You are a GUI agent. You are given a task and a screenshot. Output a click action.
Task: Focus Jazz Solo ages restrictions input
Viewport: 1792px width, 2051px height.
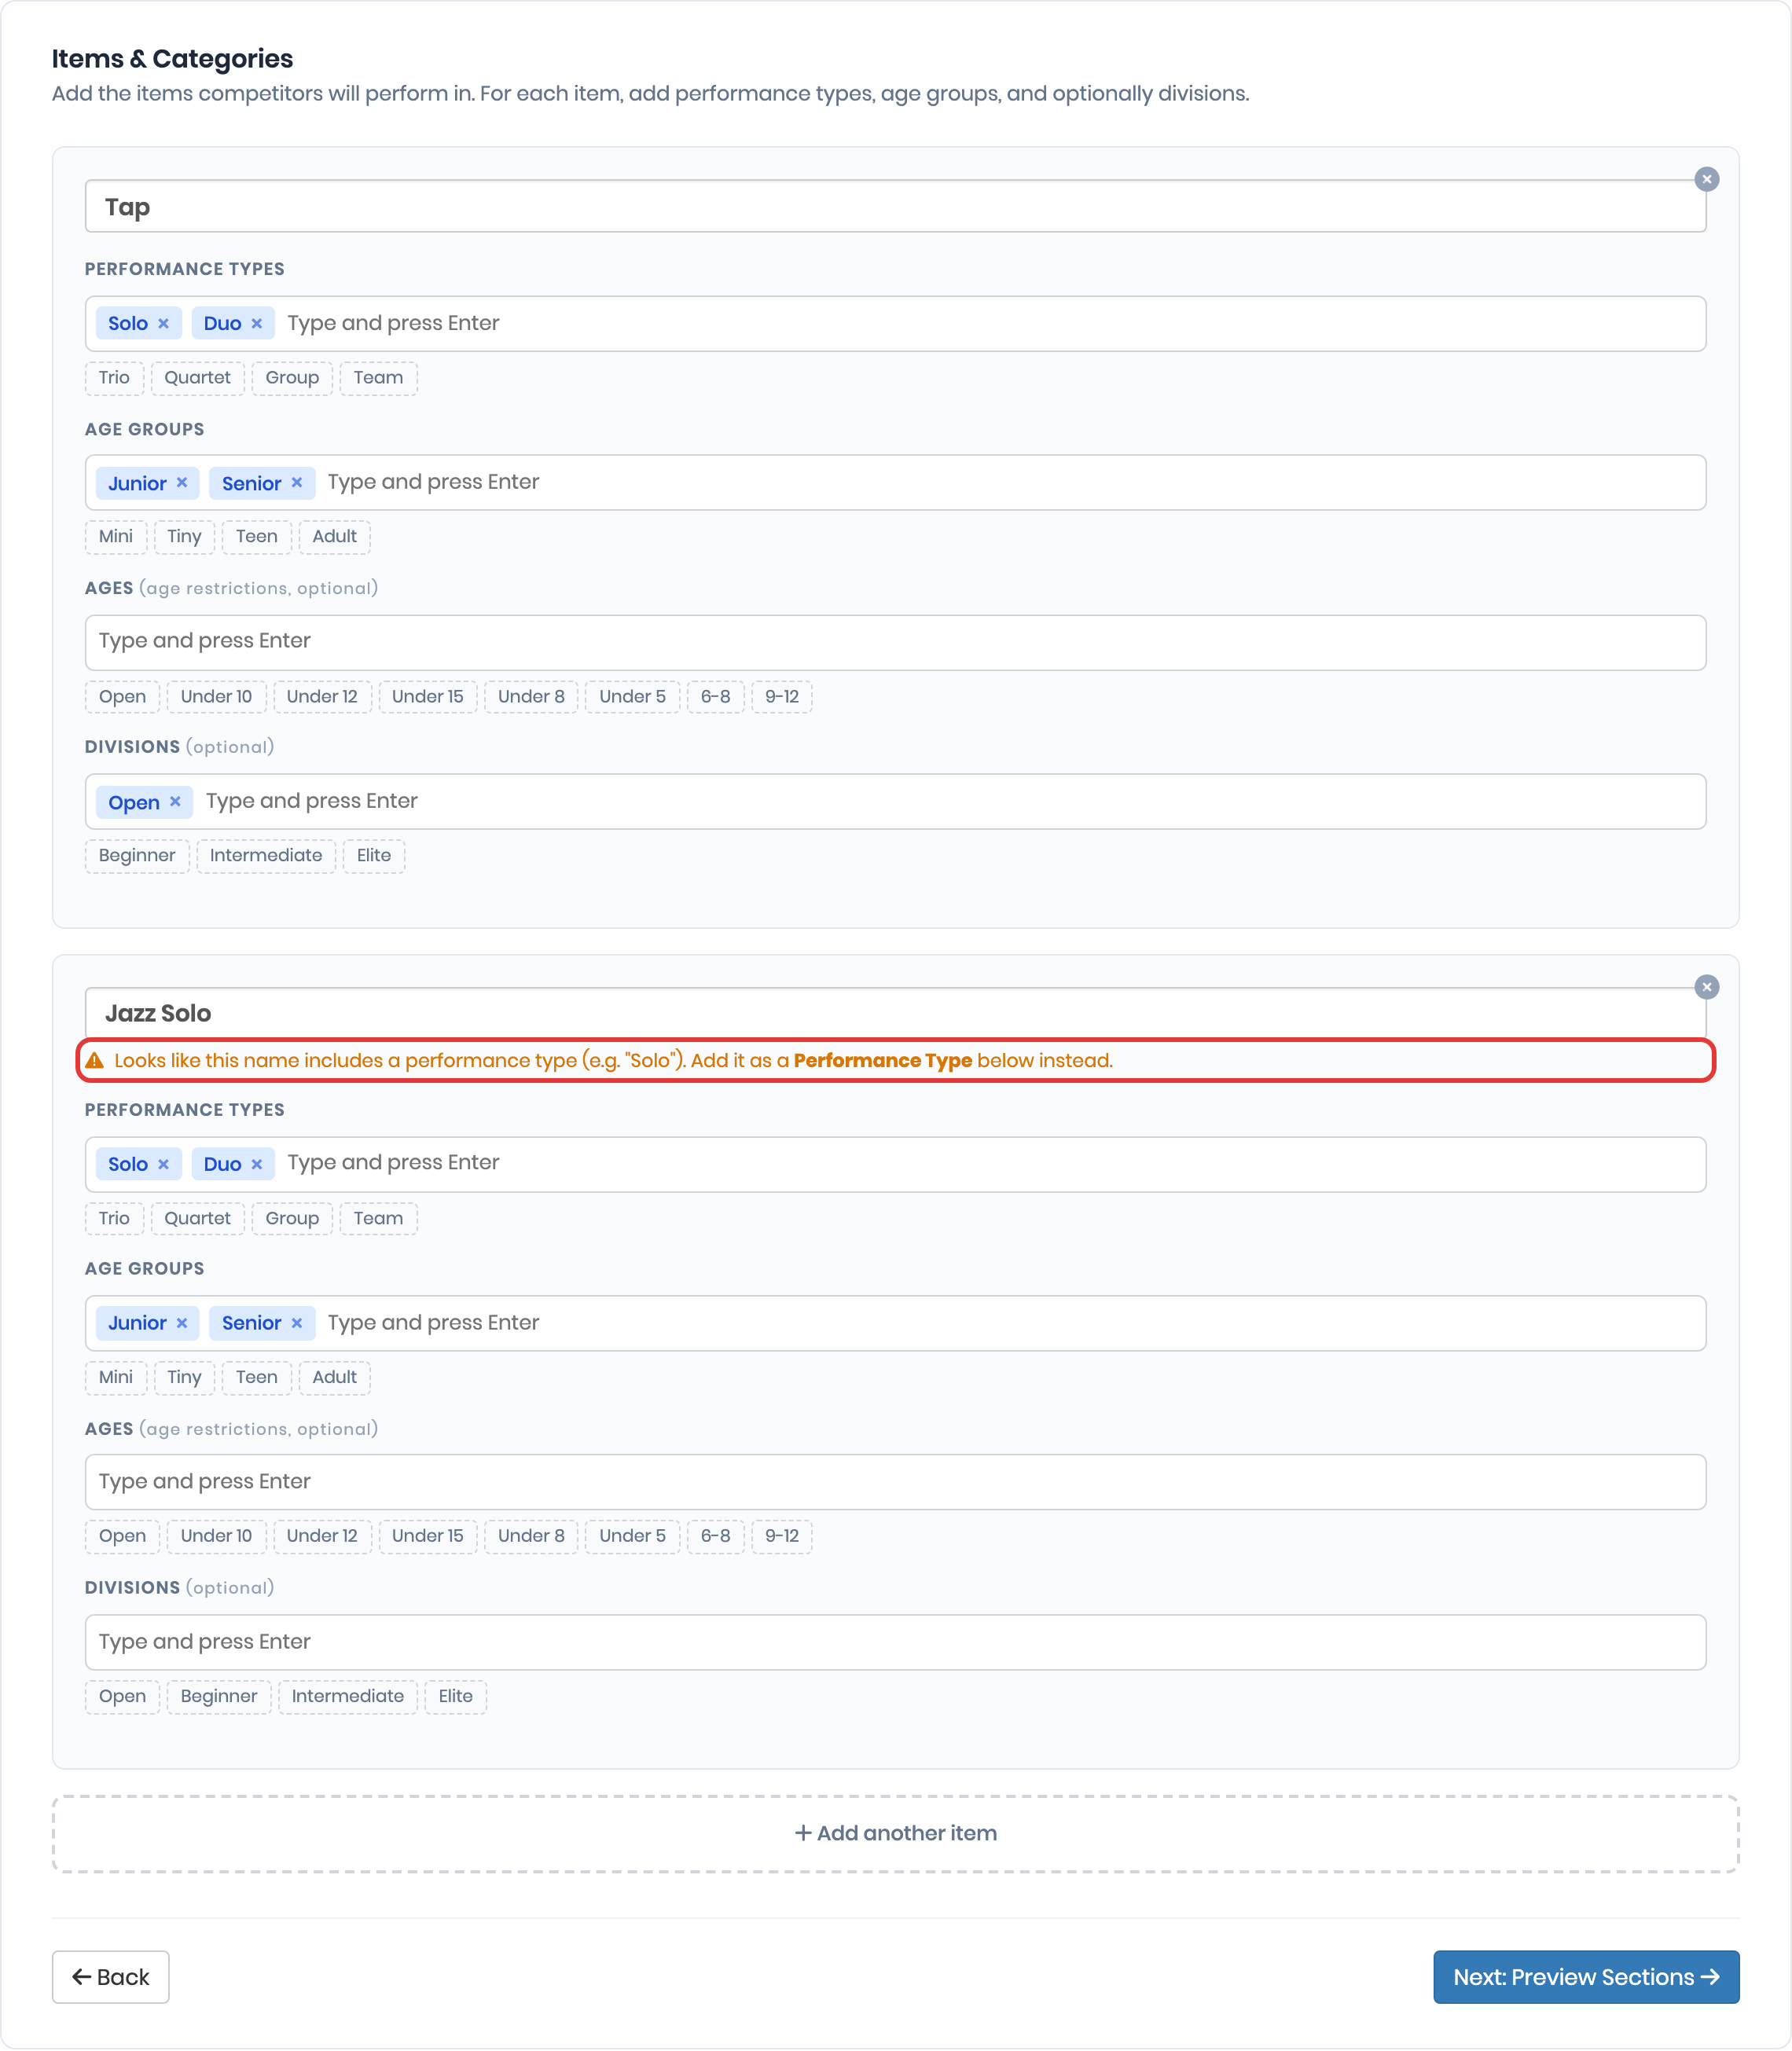(x=895, y=1482)
